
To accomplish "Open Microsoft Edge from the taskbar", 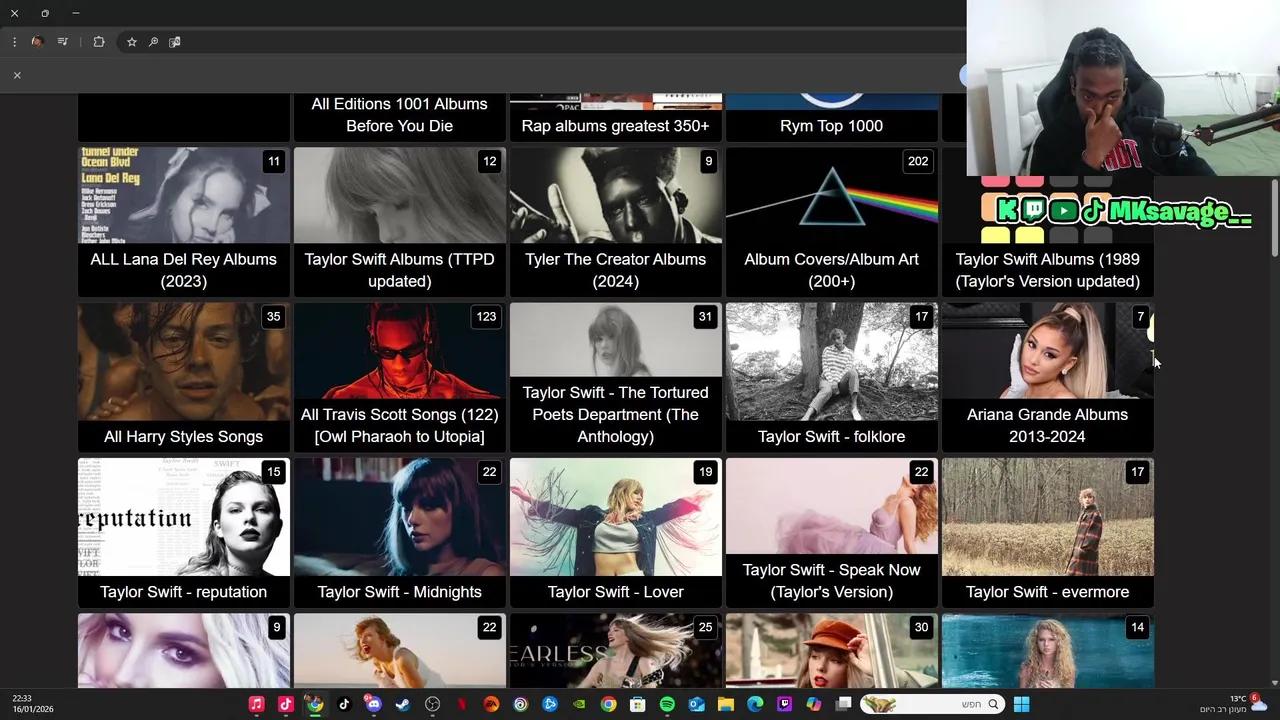I will point(755,704).
